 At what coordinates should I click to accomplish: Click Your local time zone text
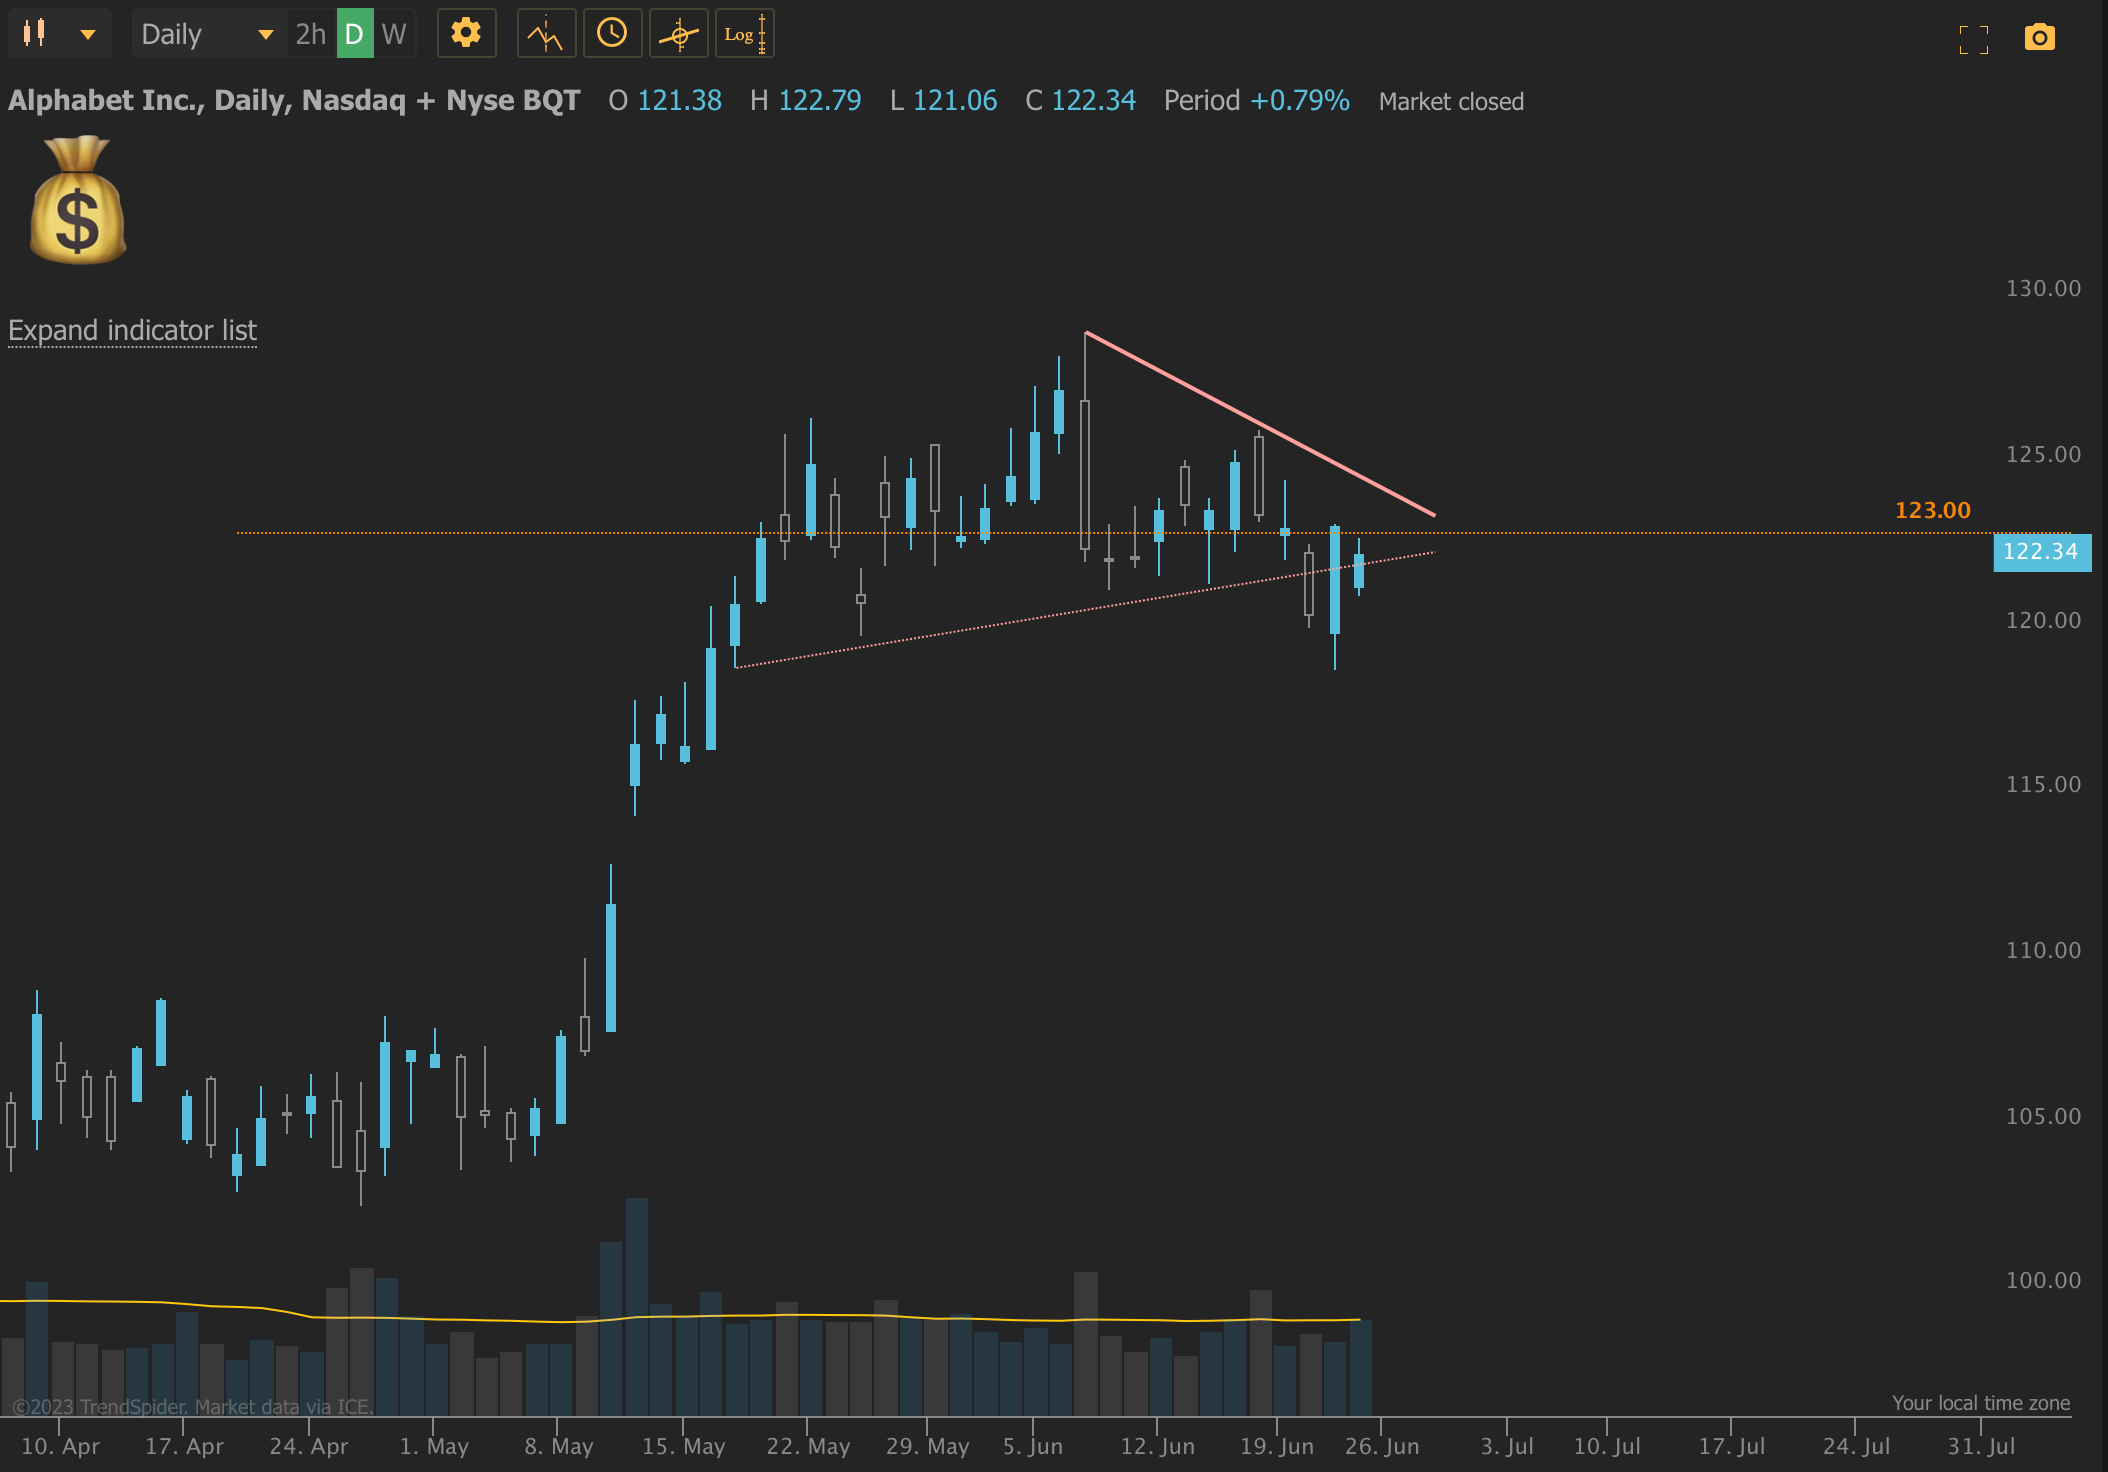[1980, 1403]
